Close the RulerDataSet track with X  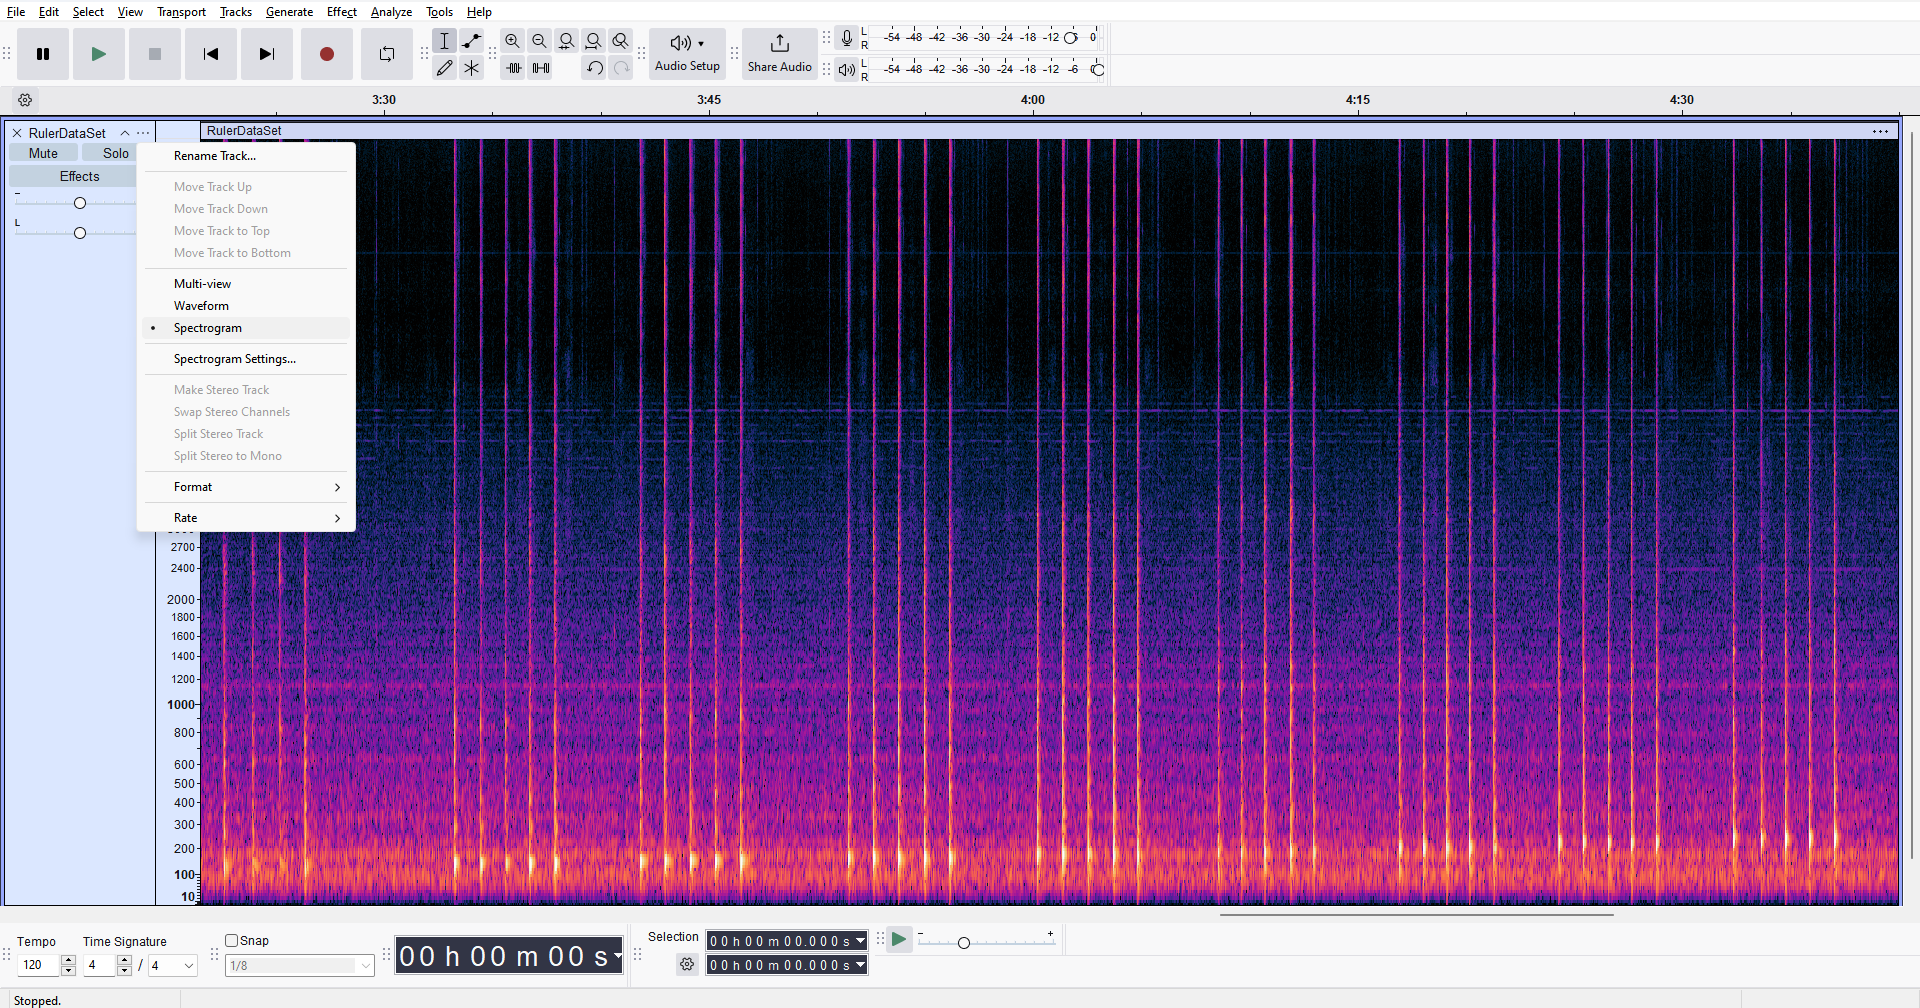(x=17, y=133)
